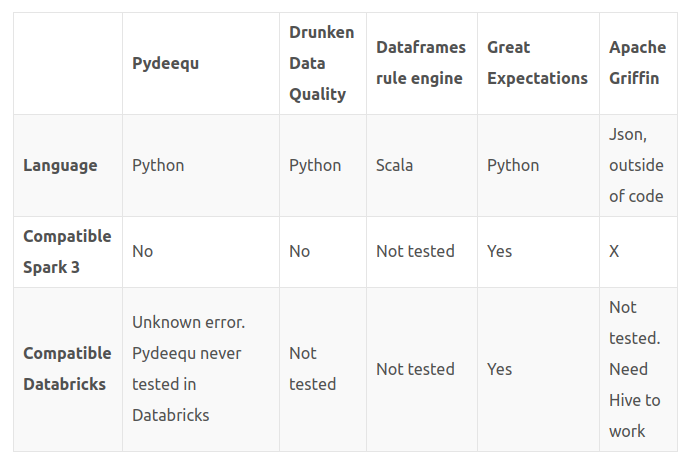Click the Scala language cell
Screen dimensions: 691x460
click(x=397, y=165)
